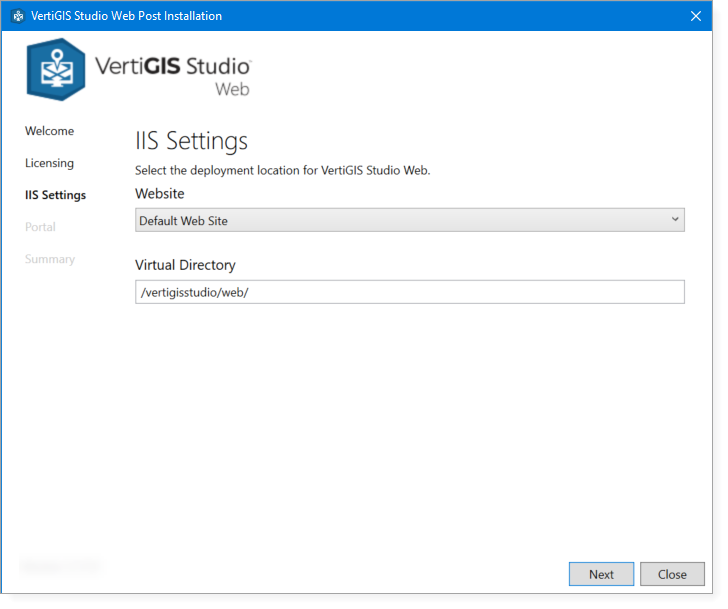
Task: Click the Website field label
Action: pyautogui.click(x=160, y=194)
